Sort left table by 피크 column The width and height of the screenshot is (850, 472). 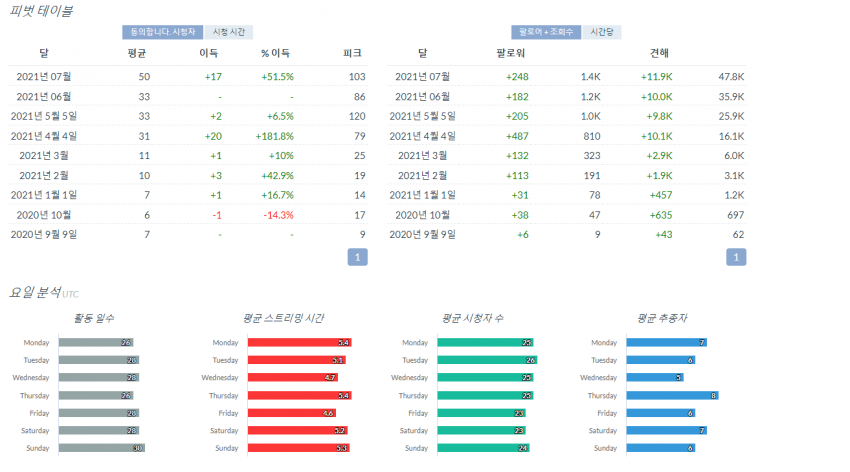click(352, 53)
